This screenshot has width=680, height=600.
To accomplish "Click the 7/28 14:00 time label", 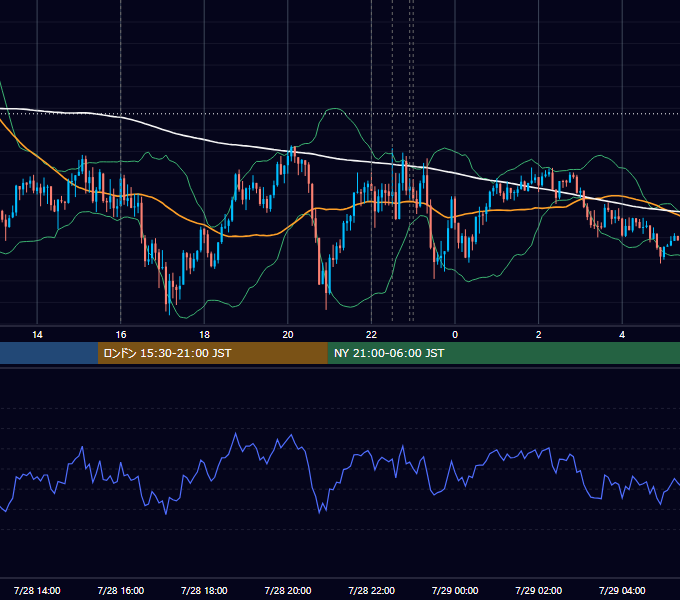I will (x=37, y=590).
